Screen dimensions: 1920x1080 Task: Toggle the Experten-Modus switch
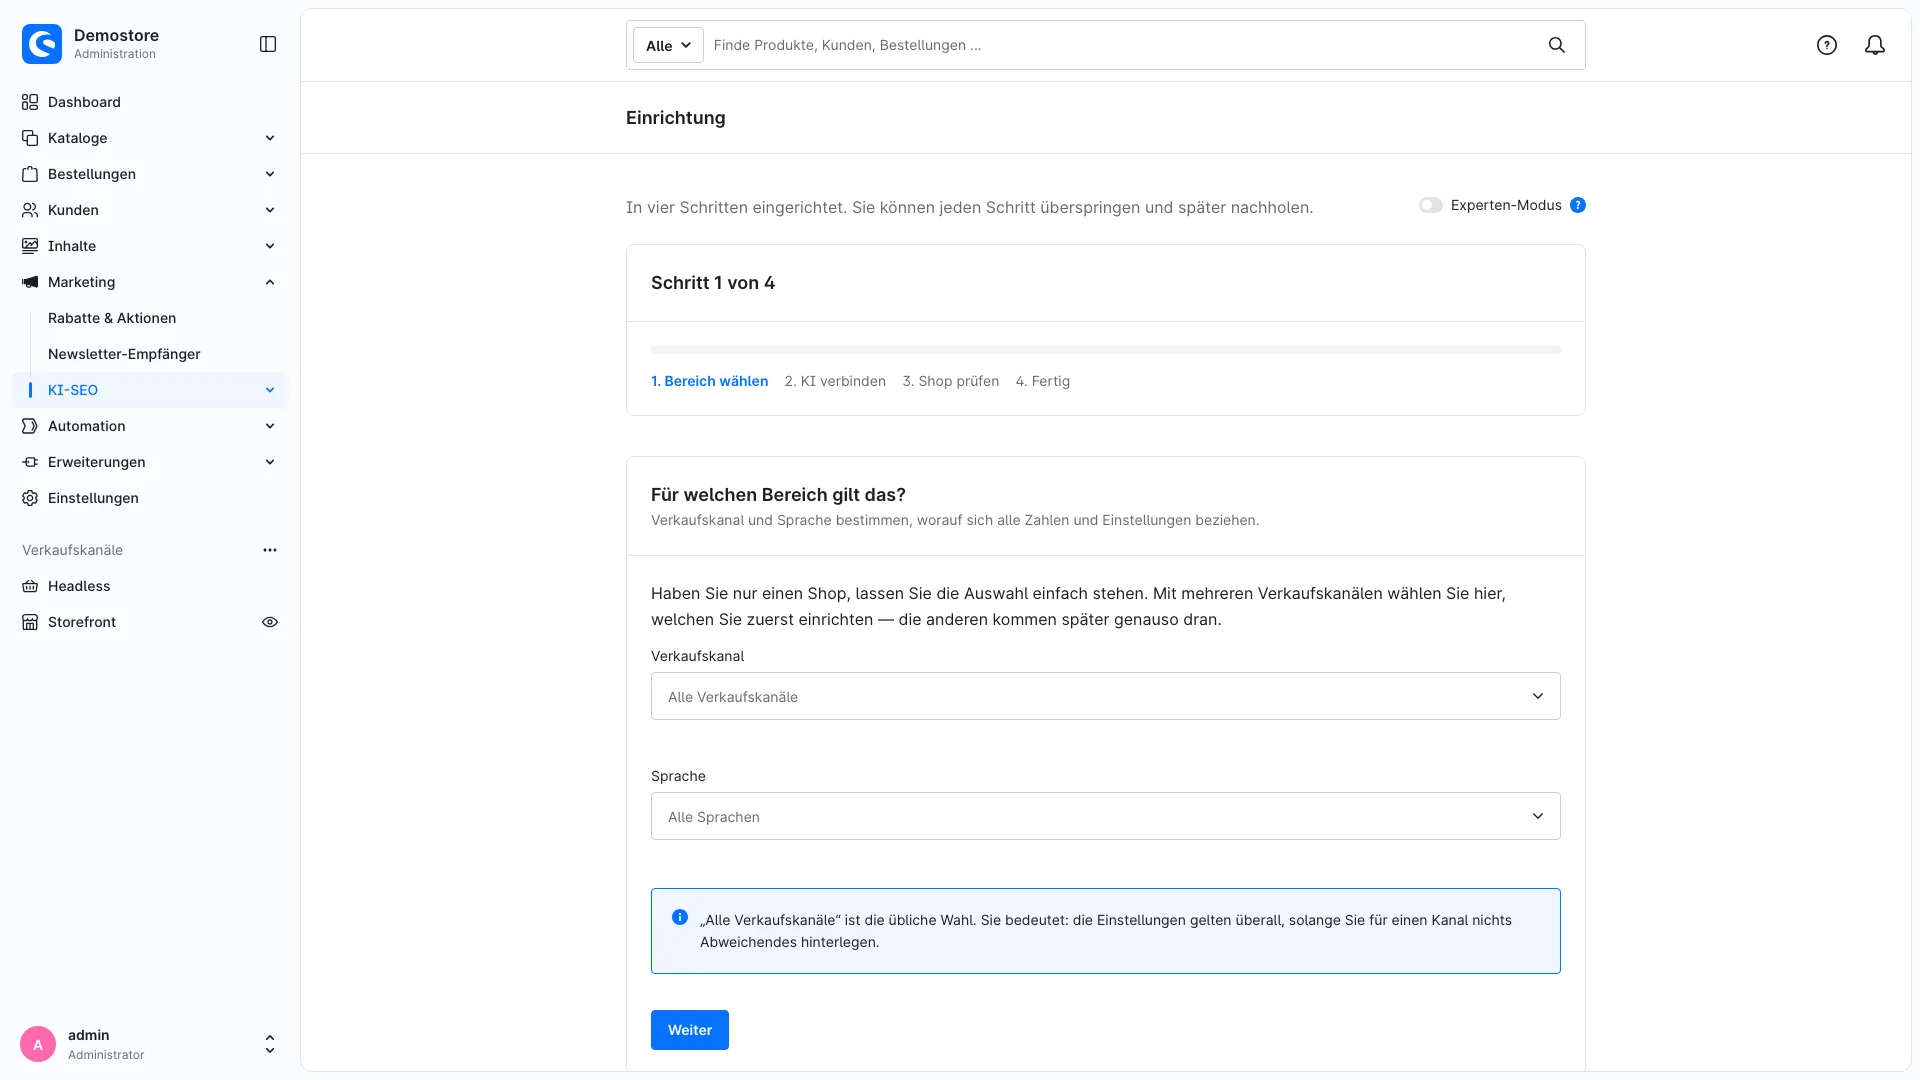[x=1431, y=205]
